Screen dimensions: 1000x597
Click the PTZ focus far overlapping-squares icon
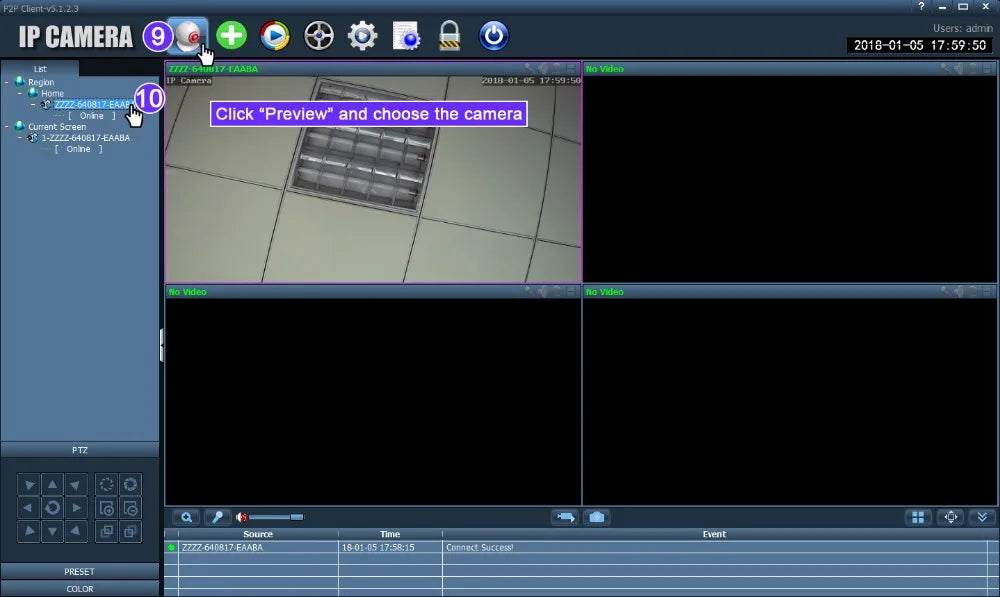click(x=130, y=531)
